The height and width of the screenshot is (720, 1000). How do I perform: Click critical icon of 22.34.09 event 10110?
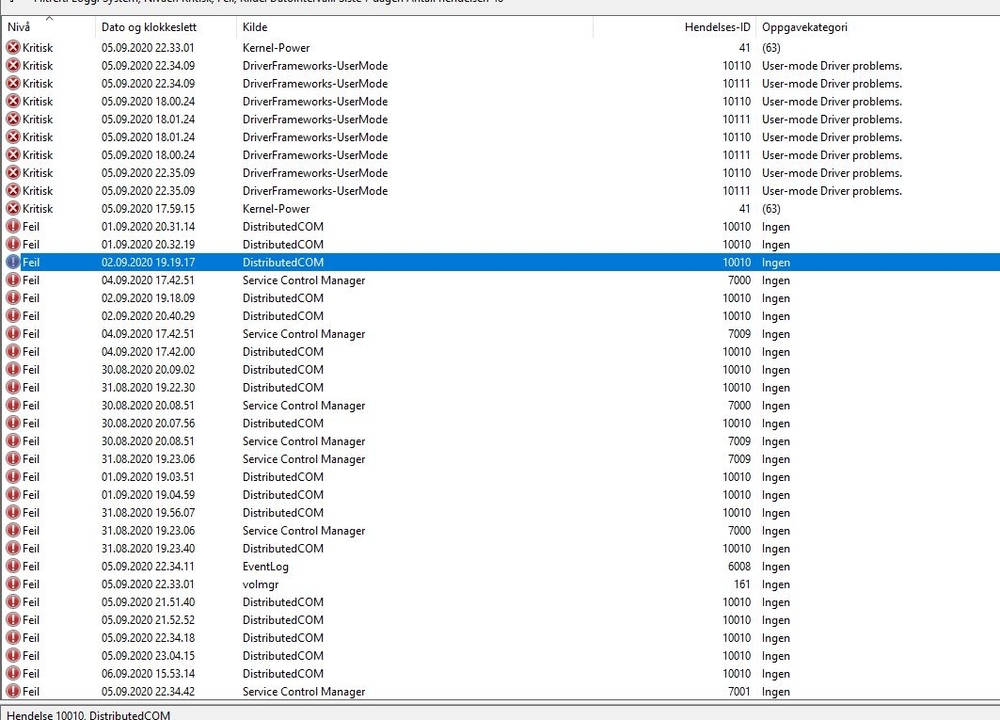[x=13, y=65]
